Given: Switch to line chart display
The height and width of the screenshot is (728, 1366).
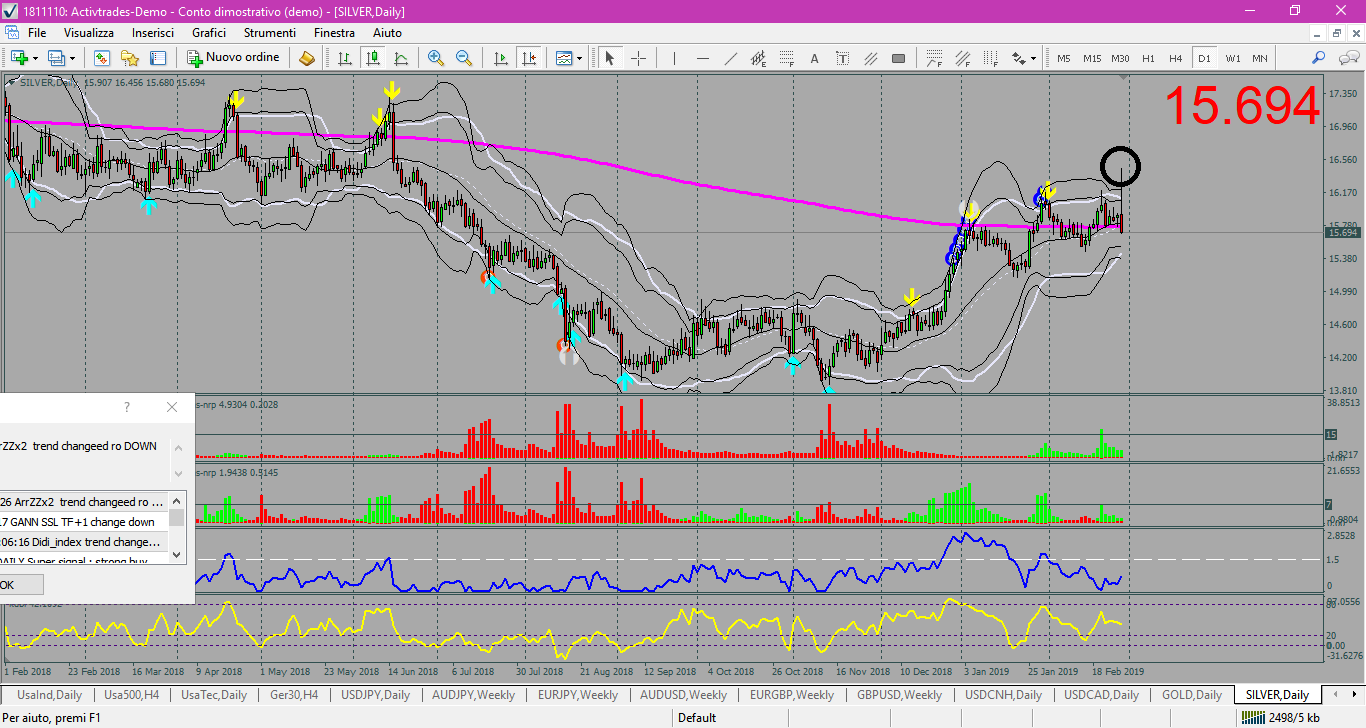Looking at the screenshot, I should click(401, 58).
